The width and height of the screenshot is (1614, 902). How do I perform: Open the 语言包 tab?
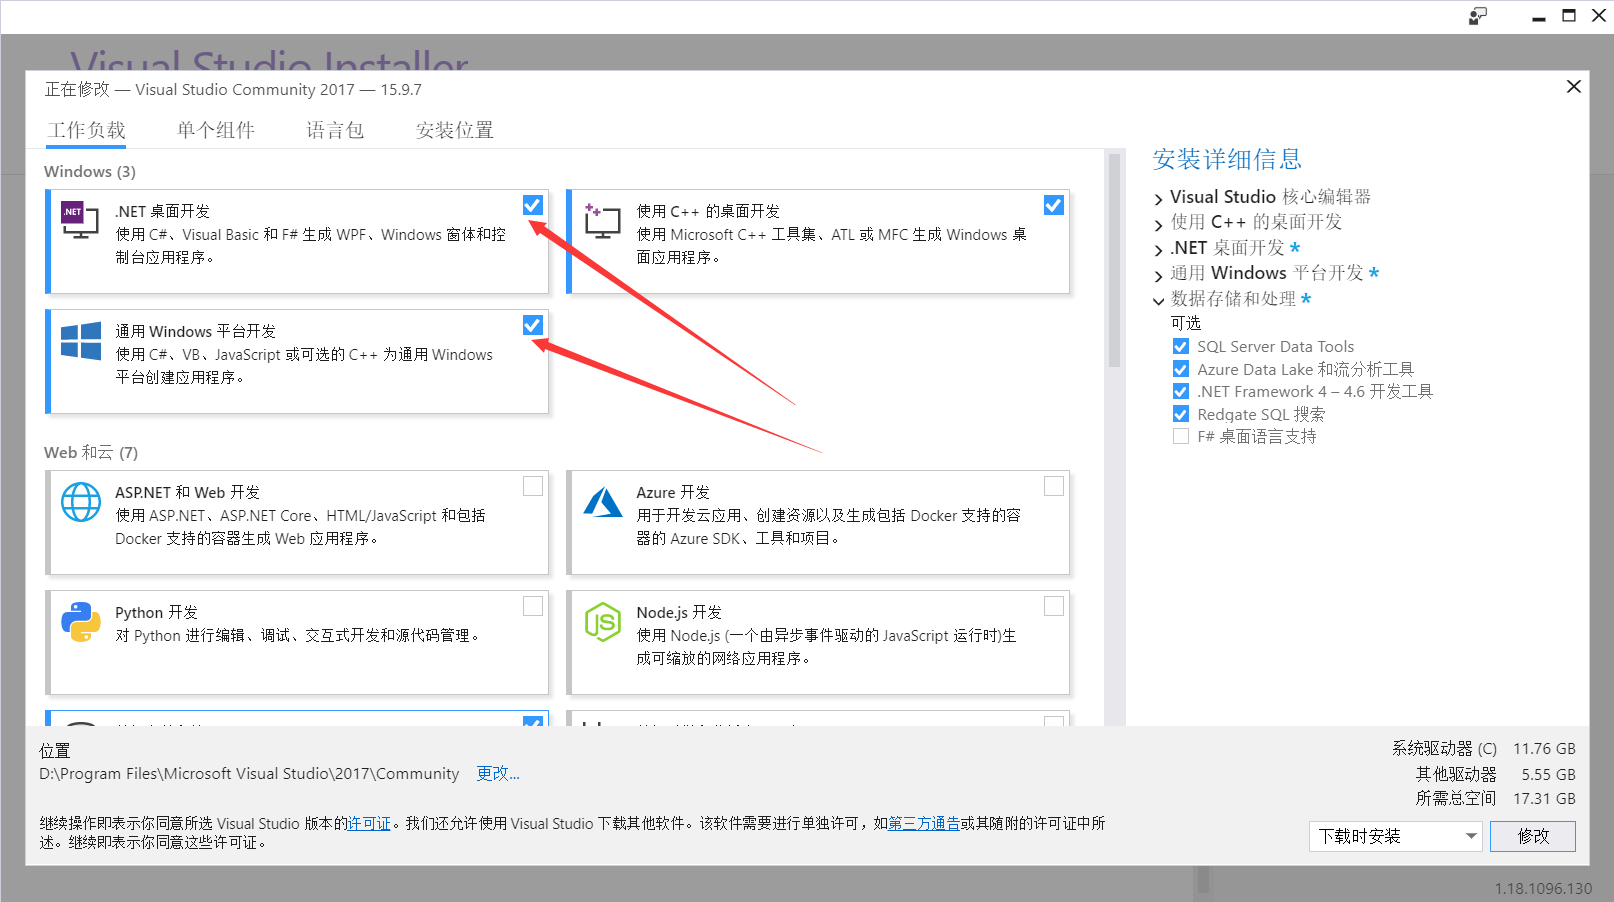[x=334, y=130]
